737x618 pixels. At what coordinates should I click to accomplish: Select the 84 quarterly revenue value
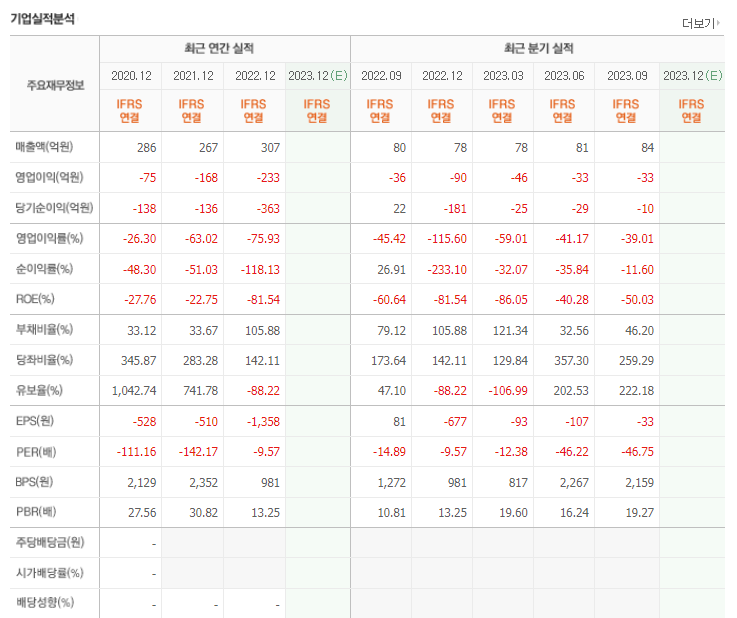(x=647, y=148)
